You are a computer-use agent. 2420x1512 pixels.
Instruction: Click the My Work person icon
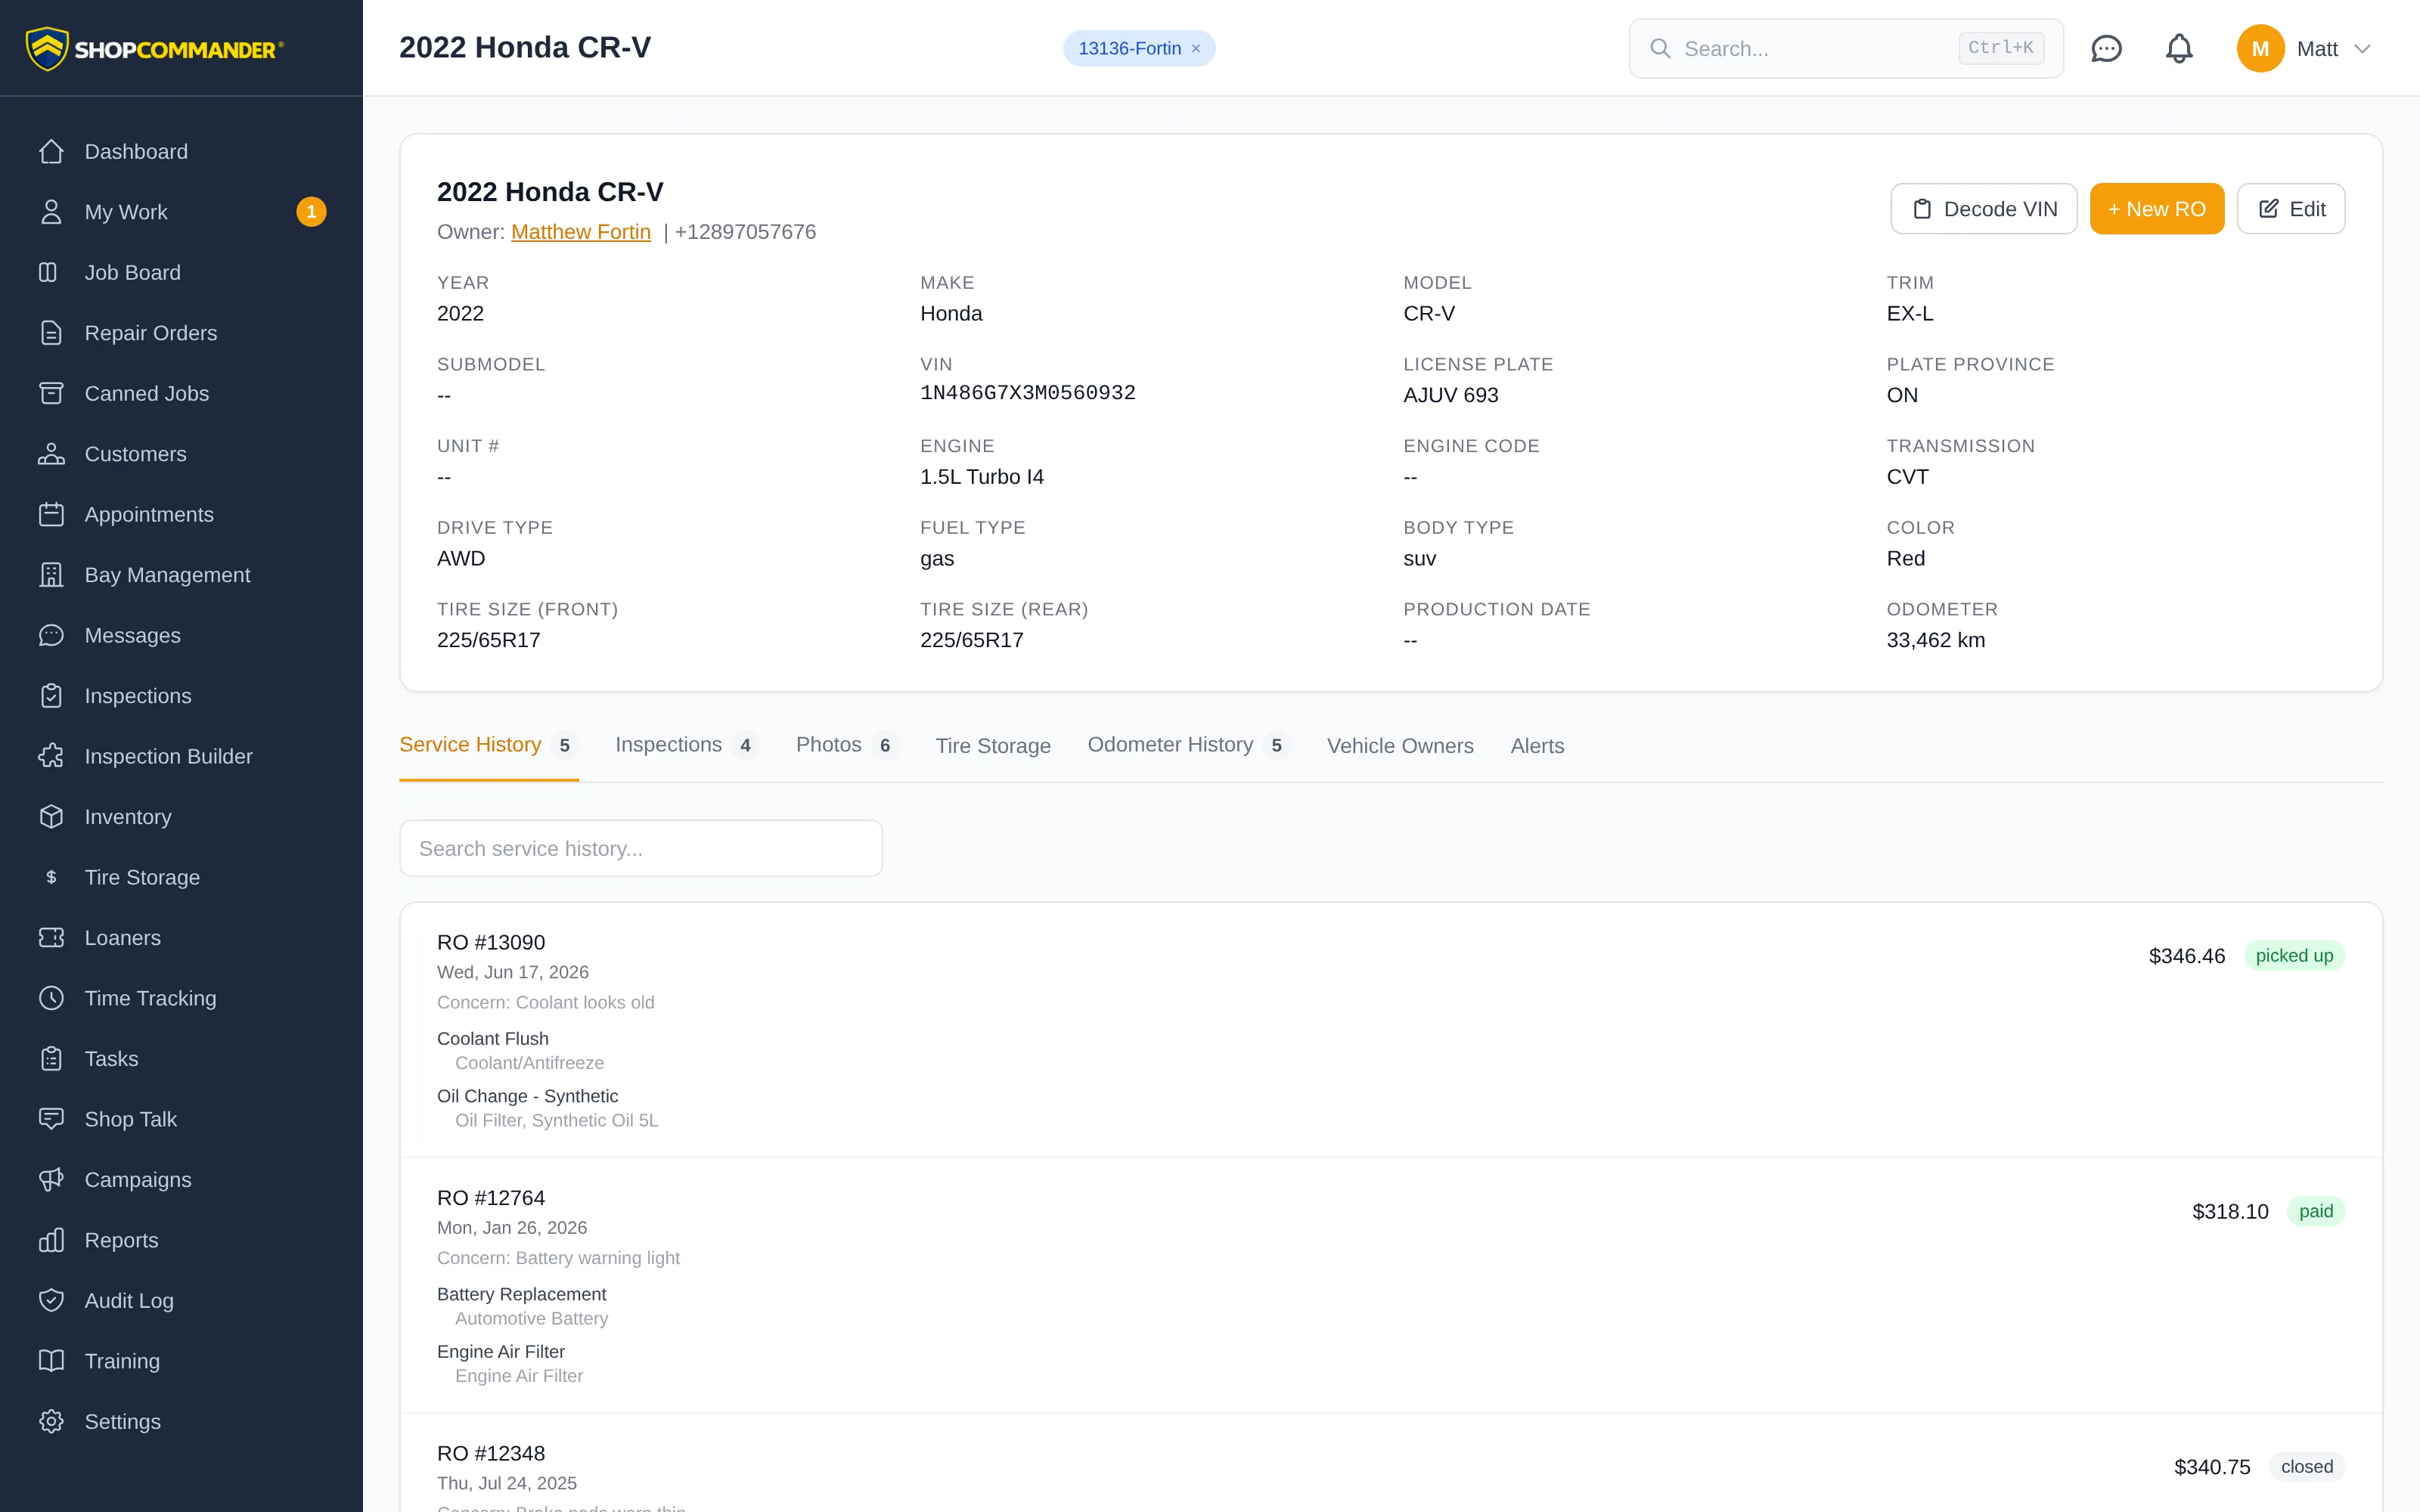(x=51, y=212)
